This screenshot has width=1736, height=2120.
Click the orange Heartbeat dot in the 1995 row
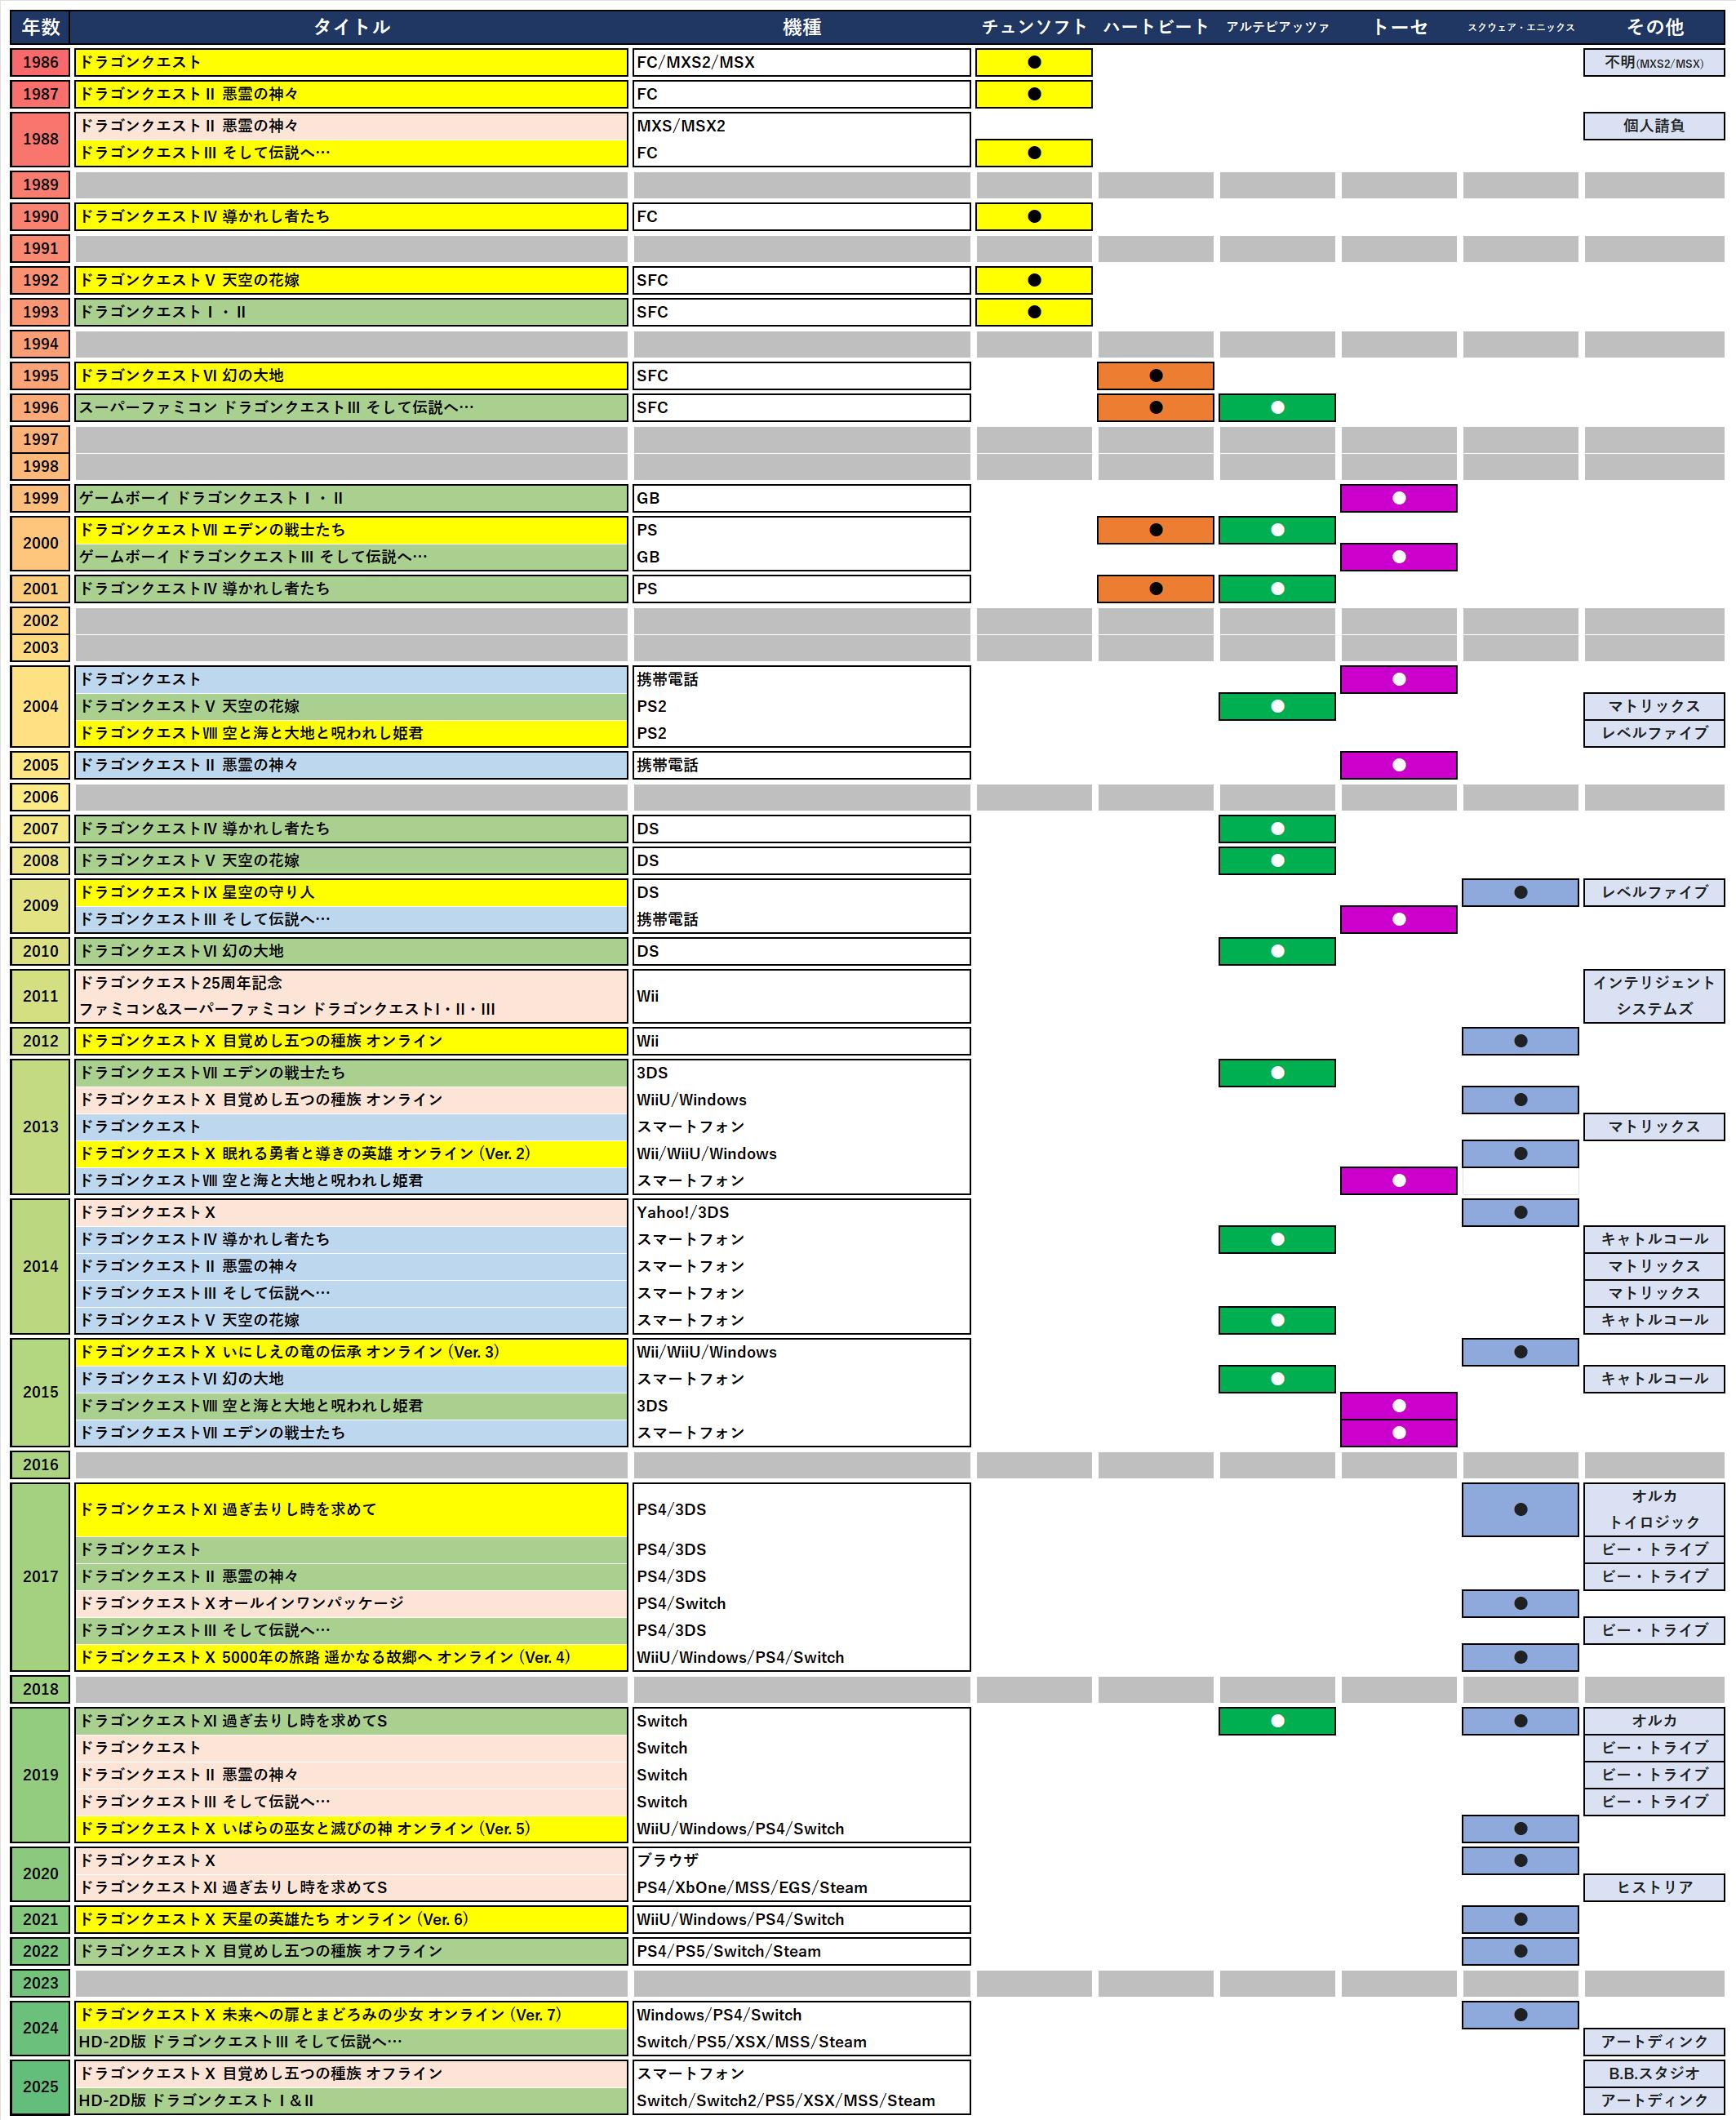1155,376
